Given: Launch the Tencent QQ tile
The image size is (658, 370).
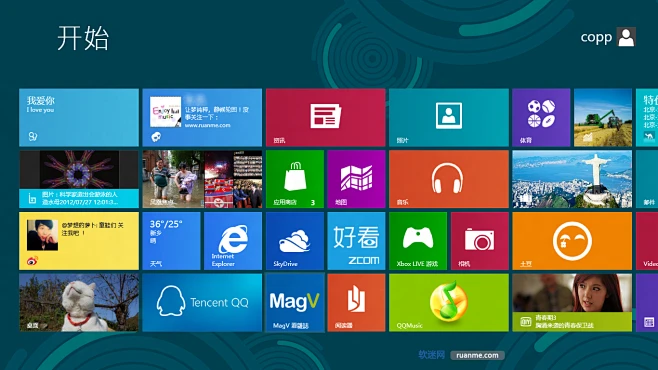Looking at the screenshot, I should (x=202, y=302).
